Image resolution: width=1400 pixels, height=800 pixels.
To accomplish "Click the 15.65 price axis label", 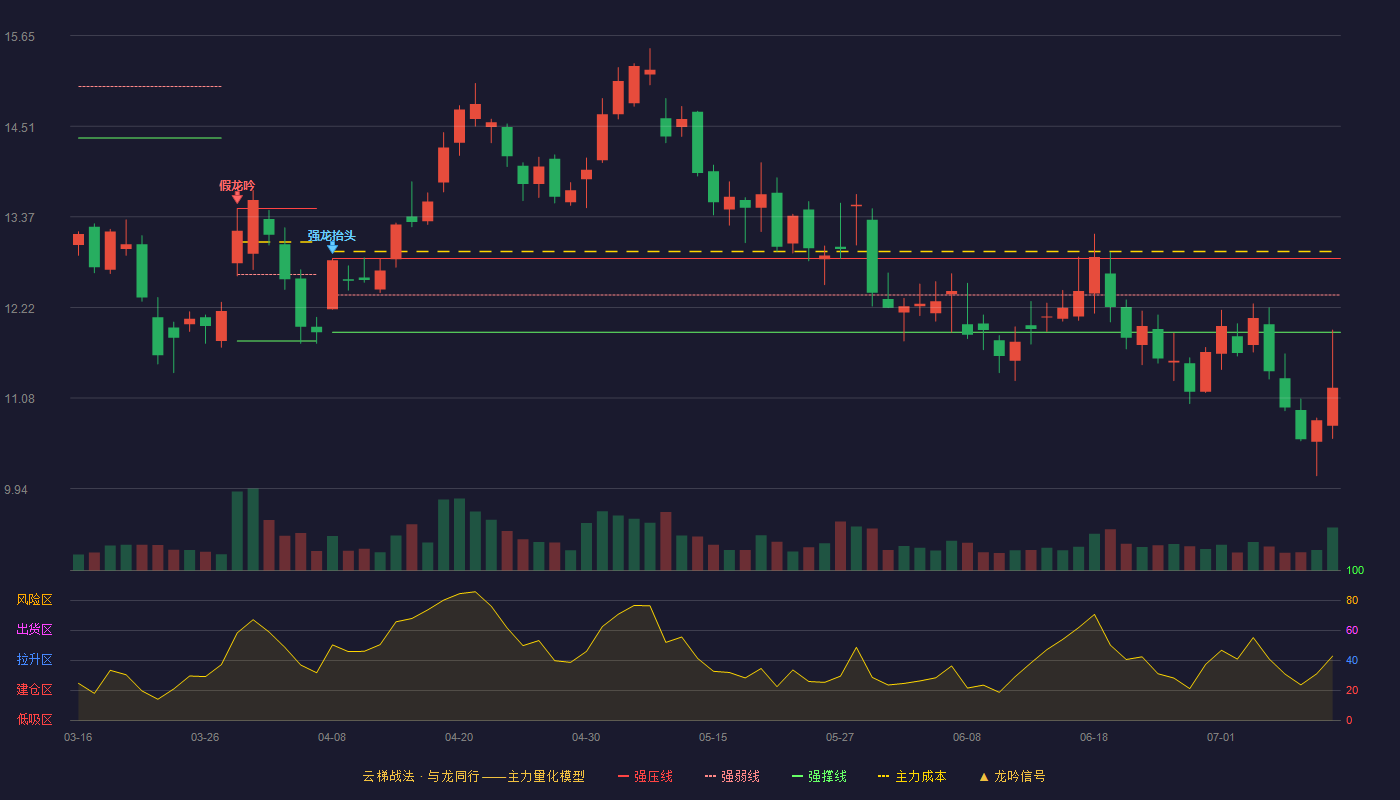I will [19, 37].
